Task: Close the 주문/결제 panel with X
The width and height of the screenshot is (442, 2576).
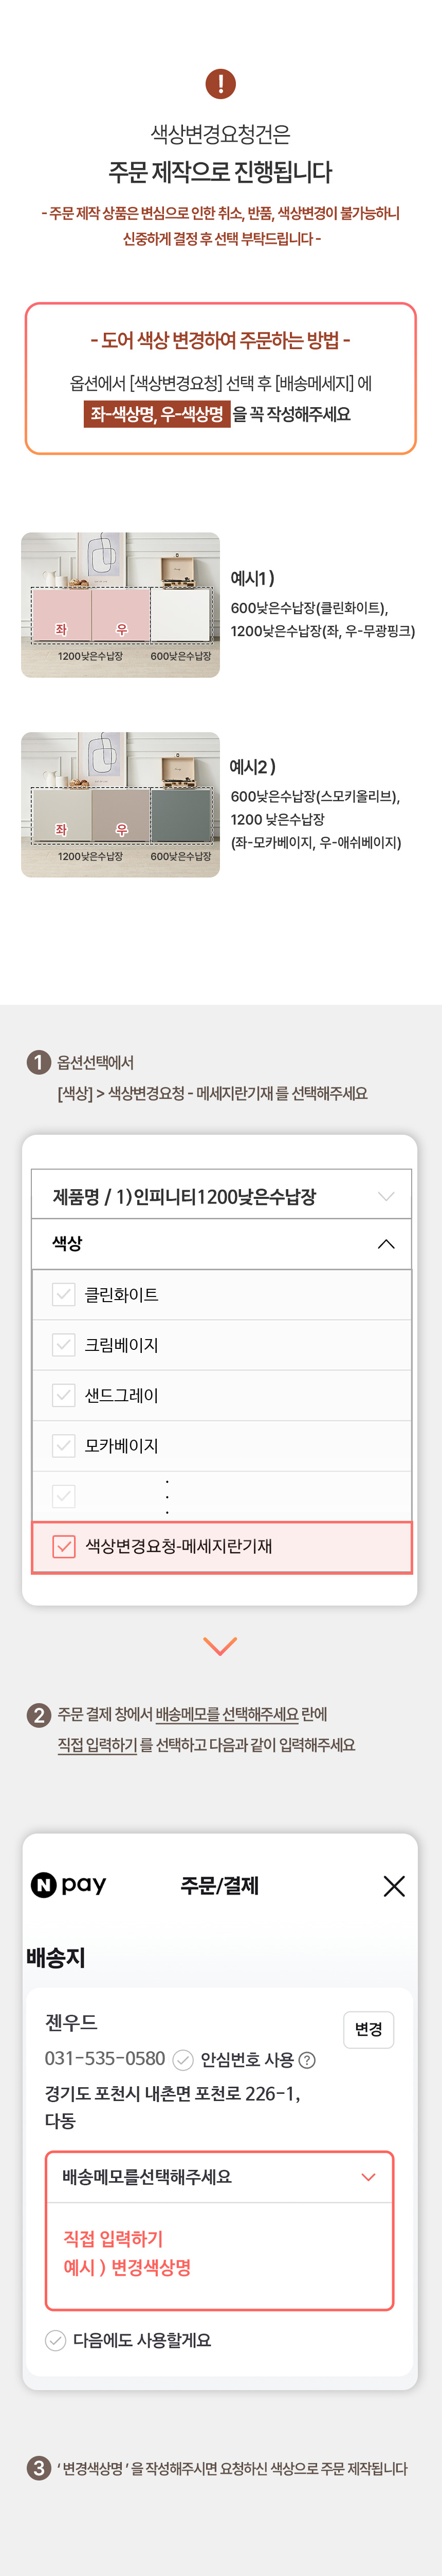Action: 394,1886
